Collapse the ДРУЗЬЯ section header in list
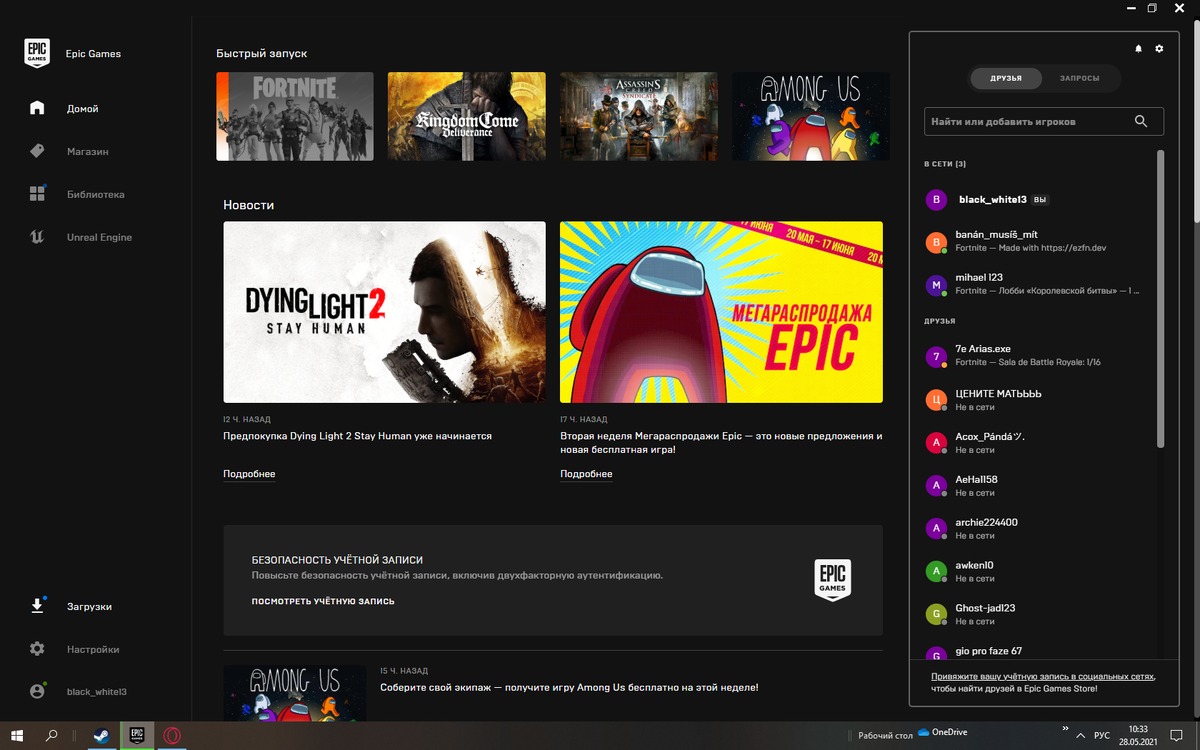This screenshot has width=1200, height=750. (x=940, y=321)
